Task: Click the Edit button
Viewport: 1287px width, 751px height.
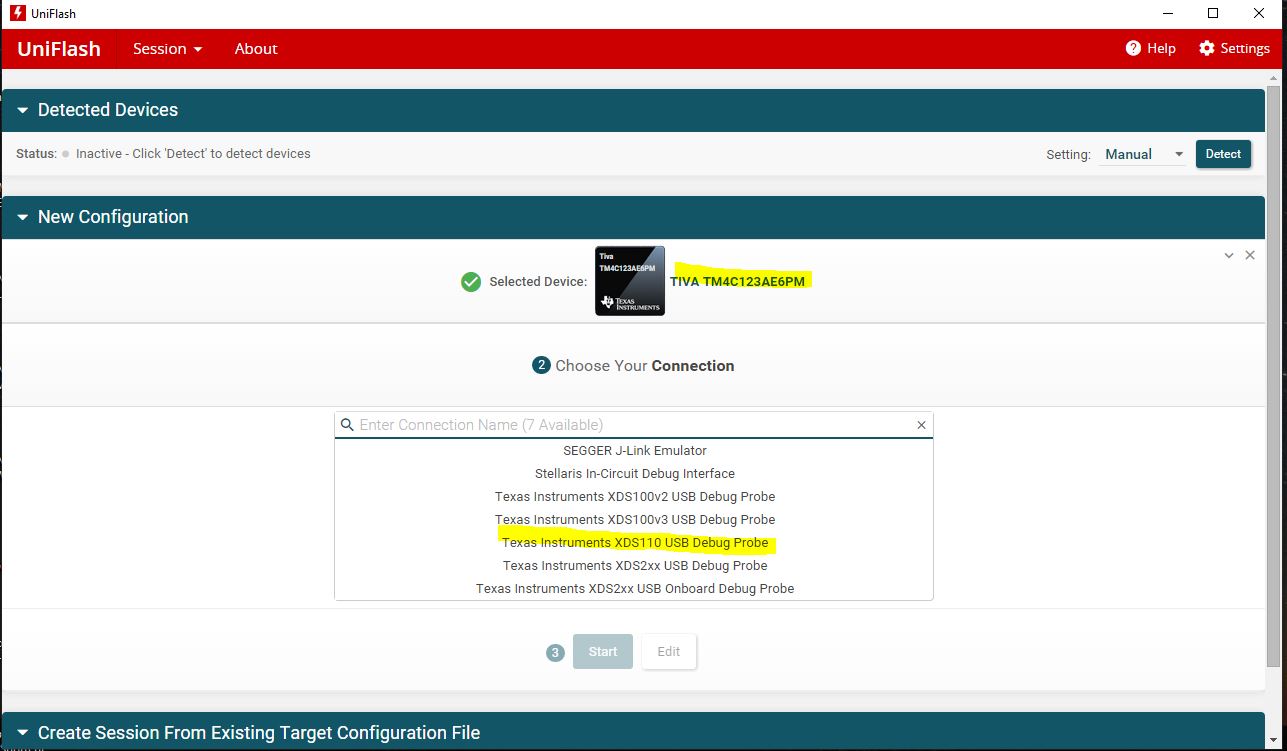Action: (669, 652)
